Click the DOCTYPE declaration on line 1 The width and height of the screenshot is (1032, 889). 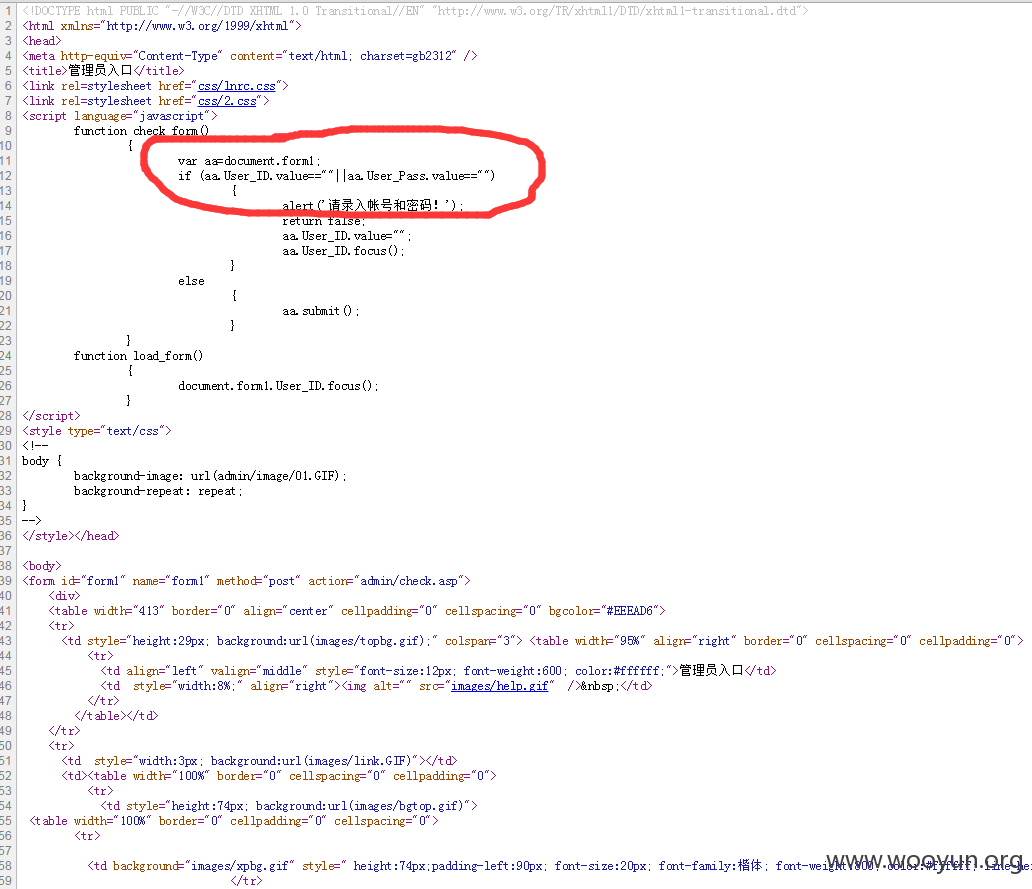(x=415, y=11)
